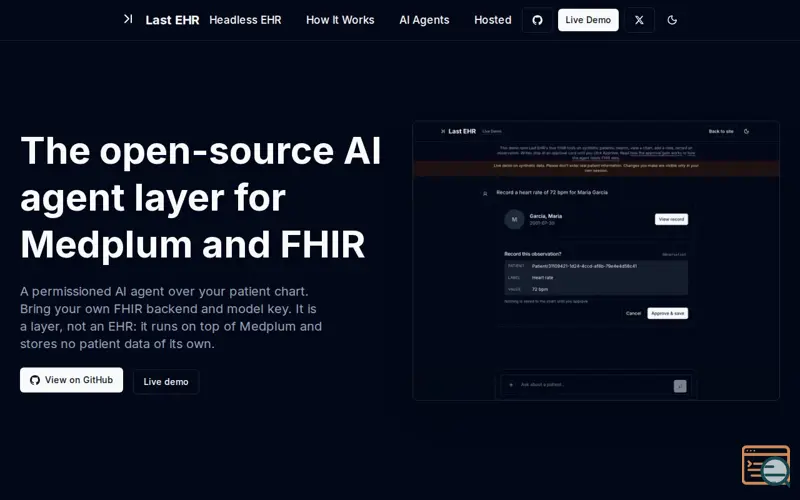Toggle dark mode with moon icon
Image resolution: width=800 pixels, height=500 pixels.
click(x=672, y=20)
